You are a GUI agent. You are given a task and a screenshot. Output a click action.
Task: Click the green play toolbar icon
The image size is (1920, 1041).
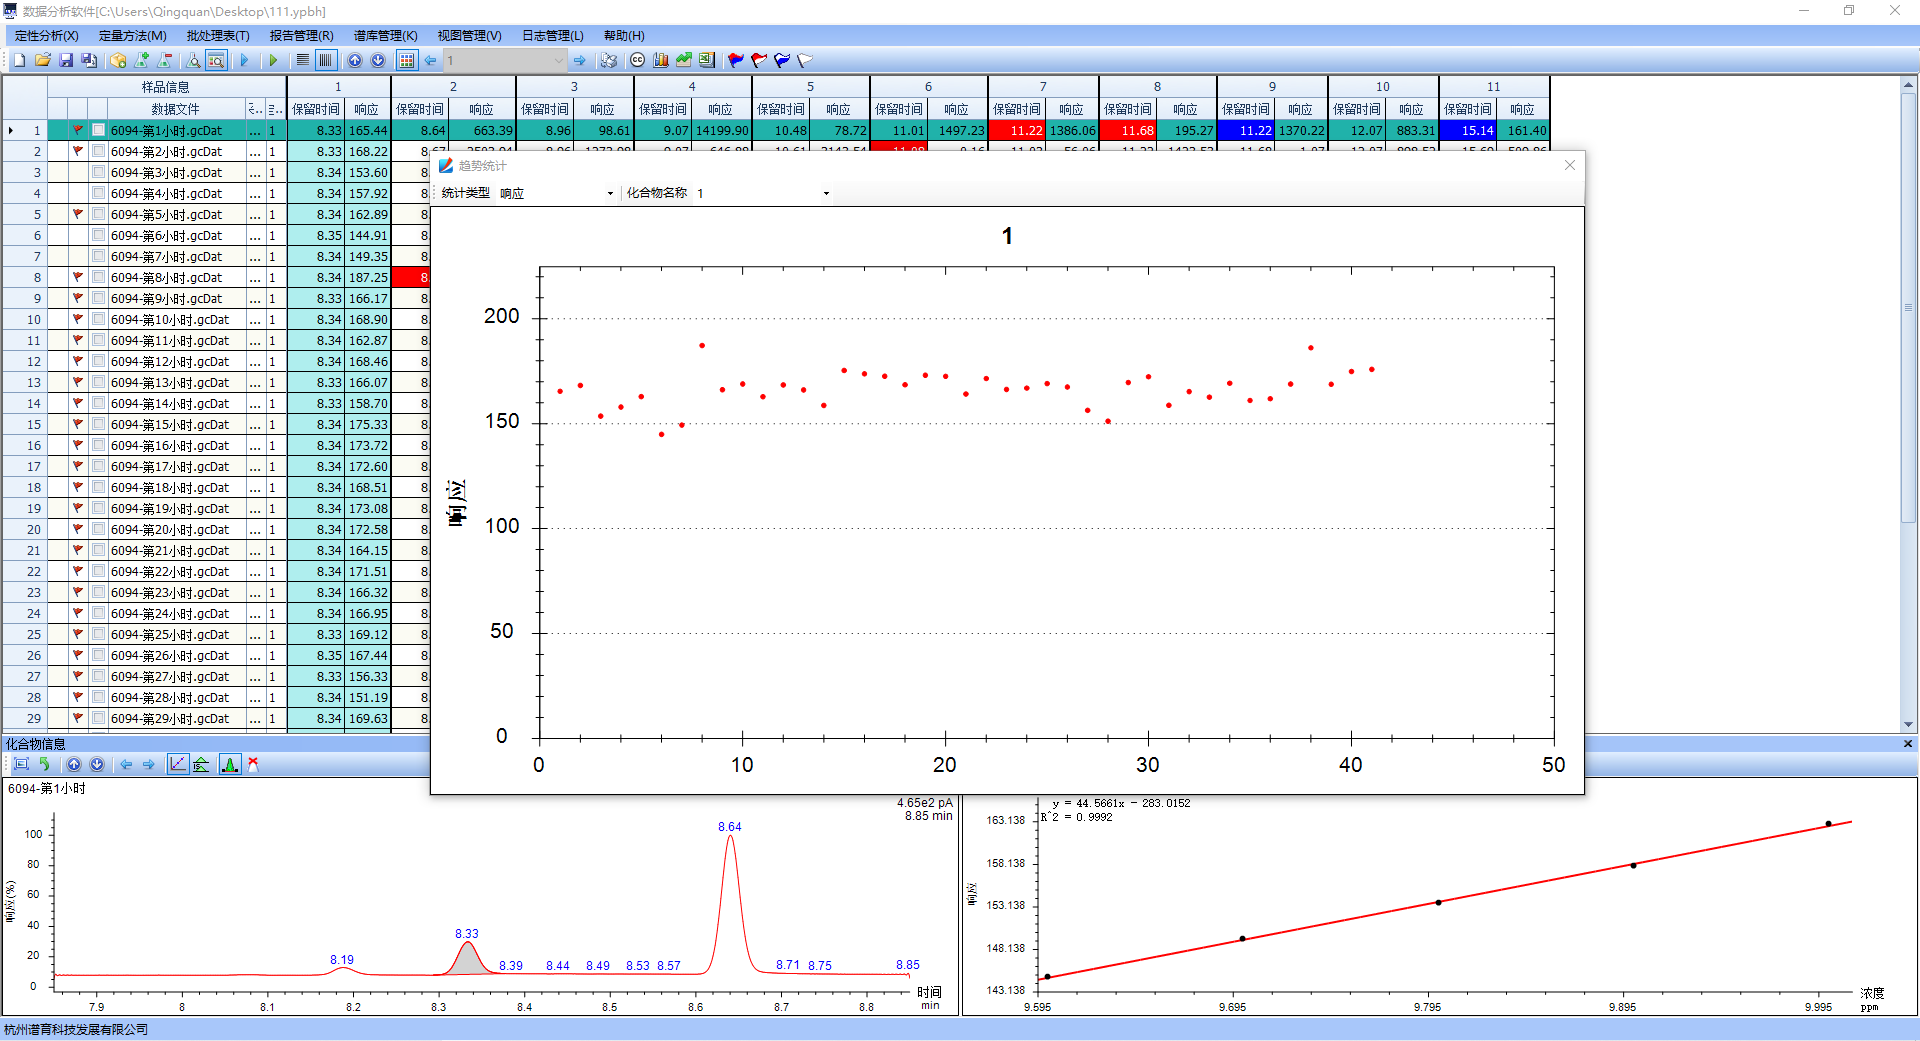point(273,61)
